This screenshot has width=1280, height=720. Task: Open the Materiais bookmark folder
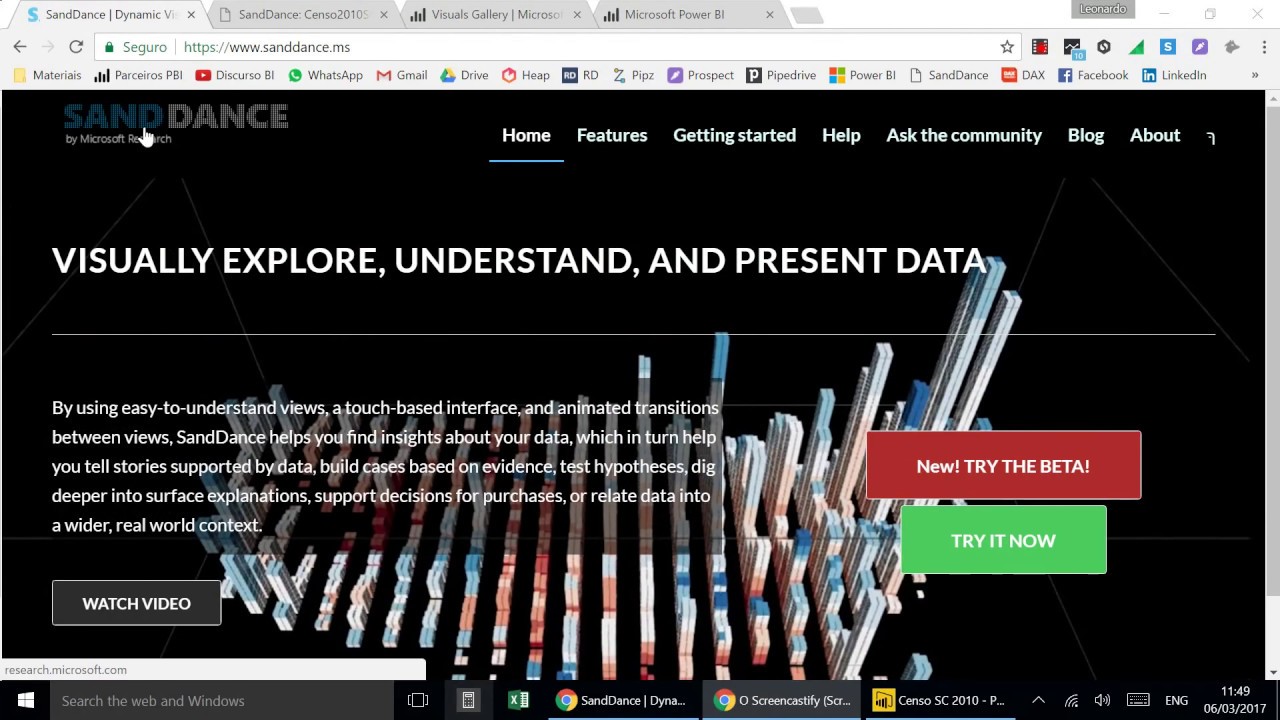[x=47, y=75]
